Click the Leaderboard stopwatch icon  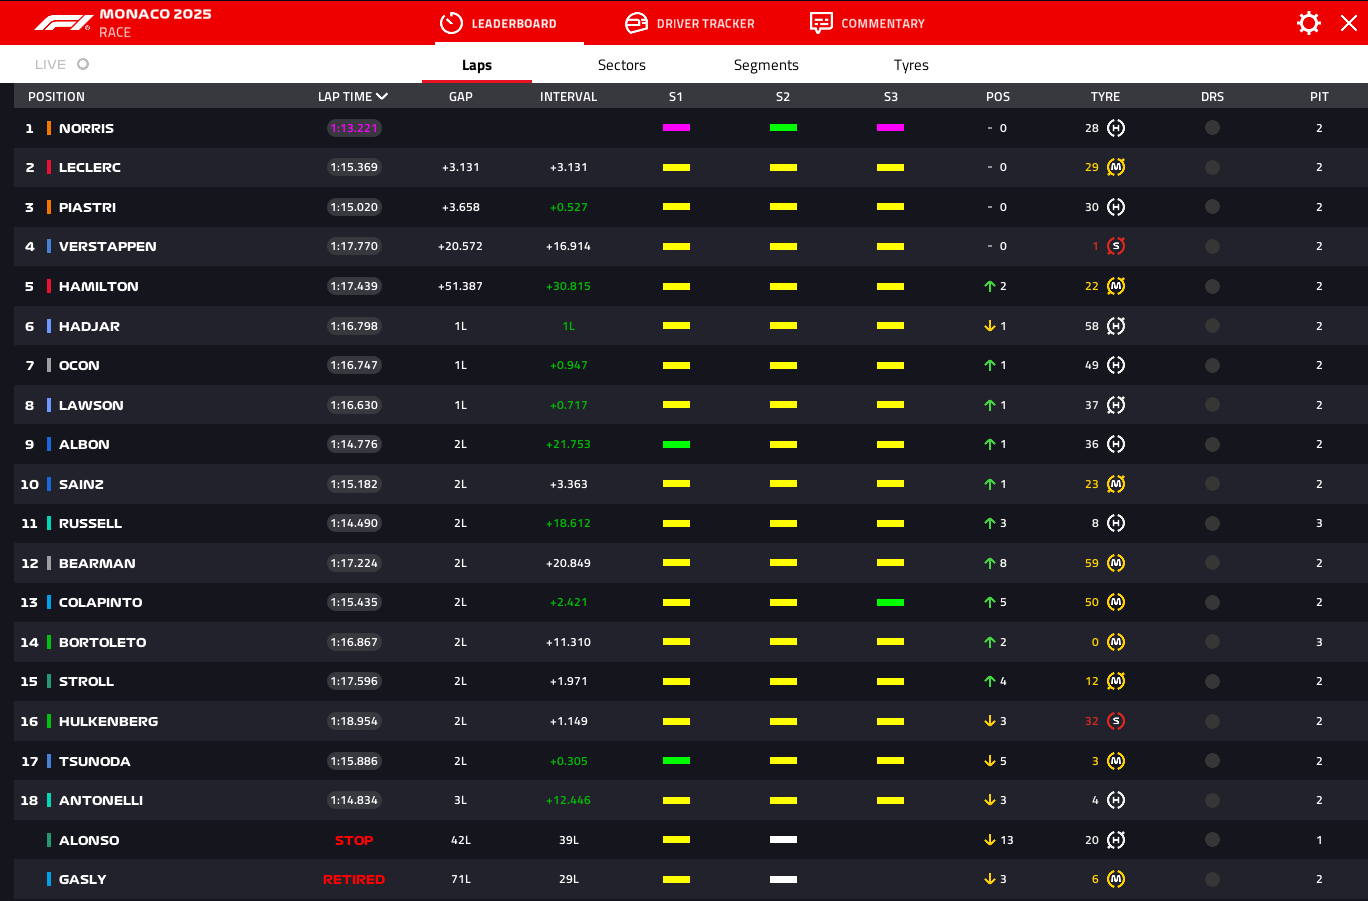point(451,23)
